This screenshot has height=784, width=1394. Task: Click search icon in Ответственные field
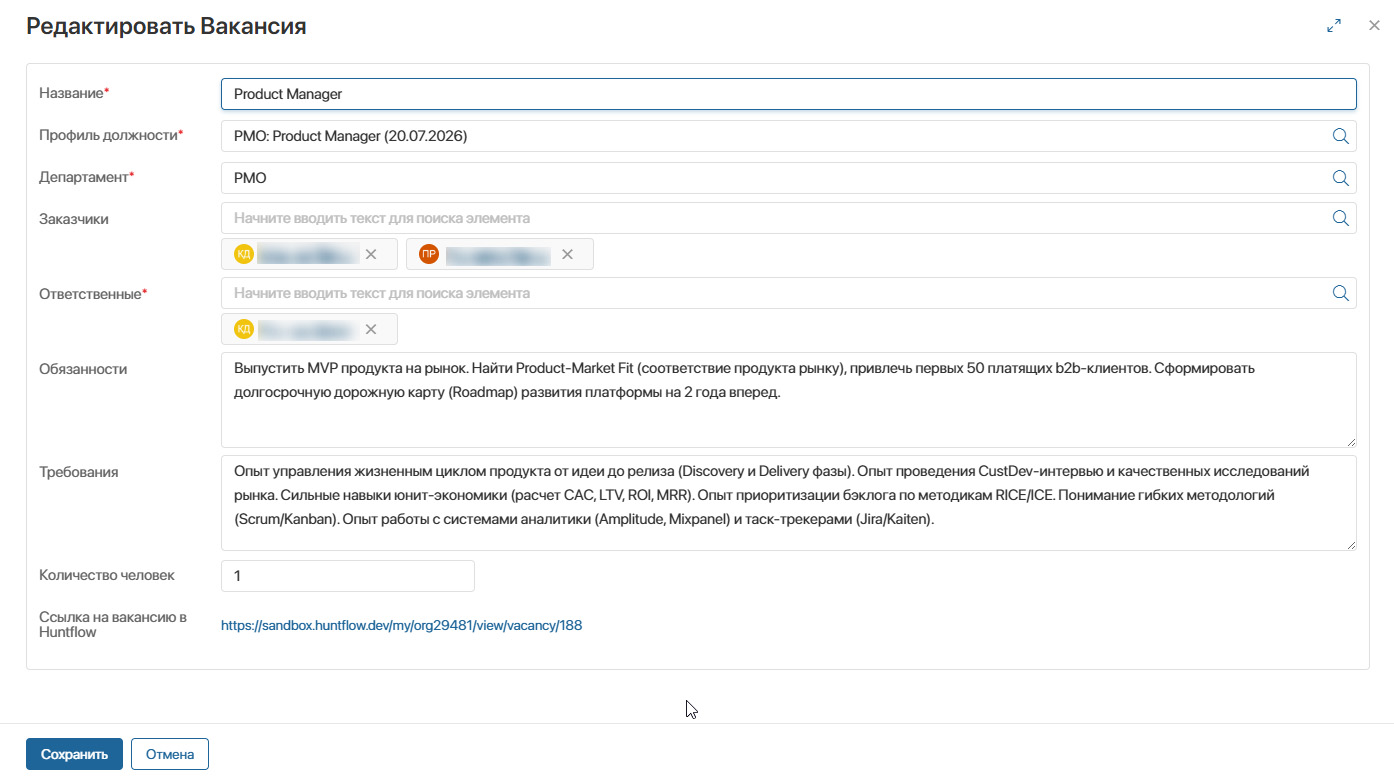[x=1340, y=293]
